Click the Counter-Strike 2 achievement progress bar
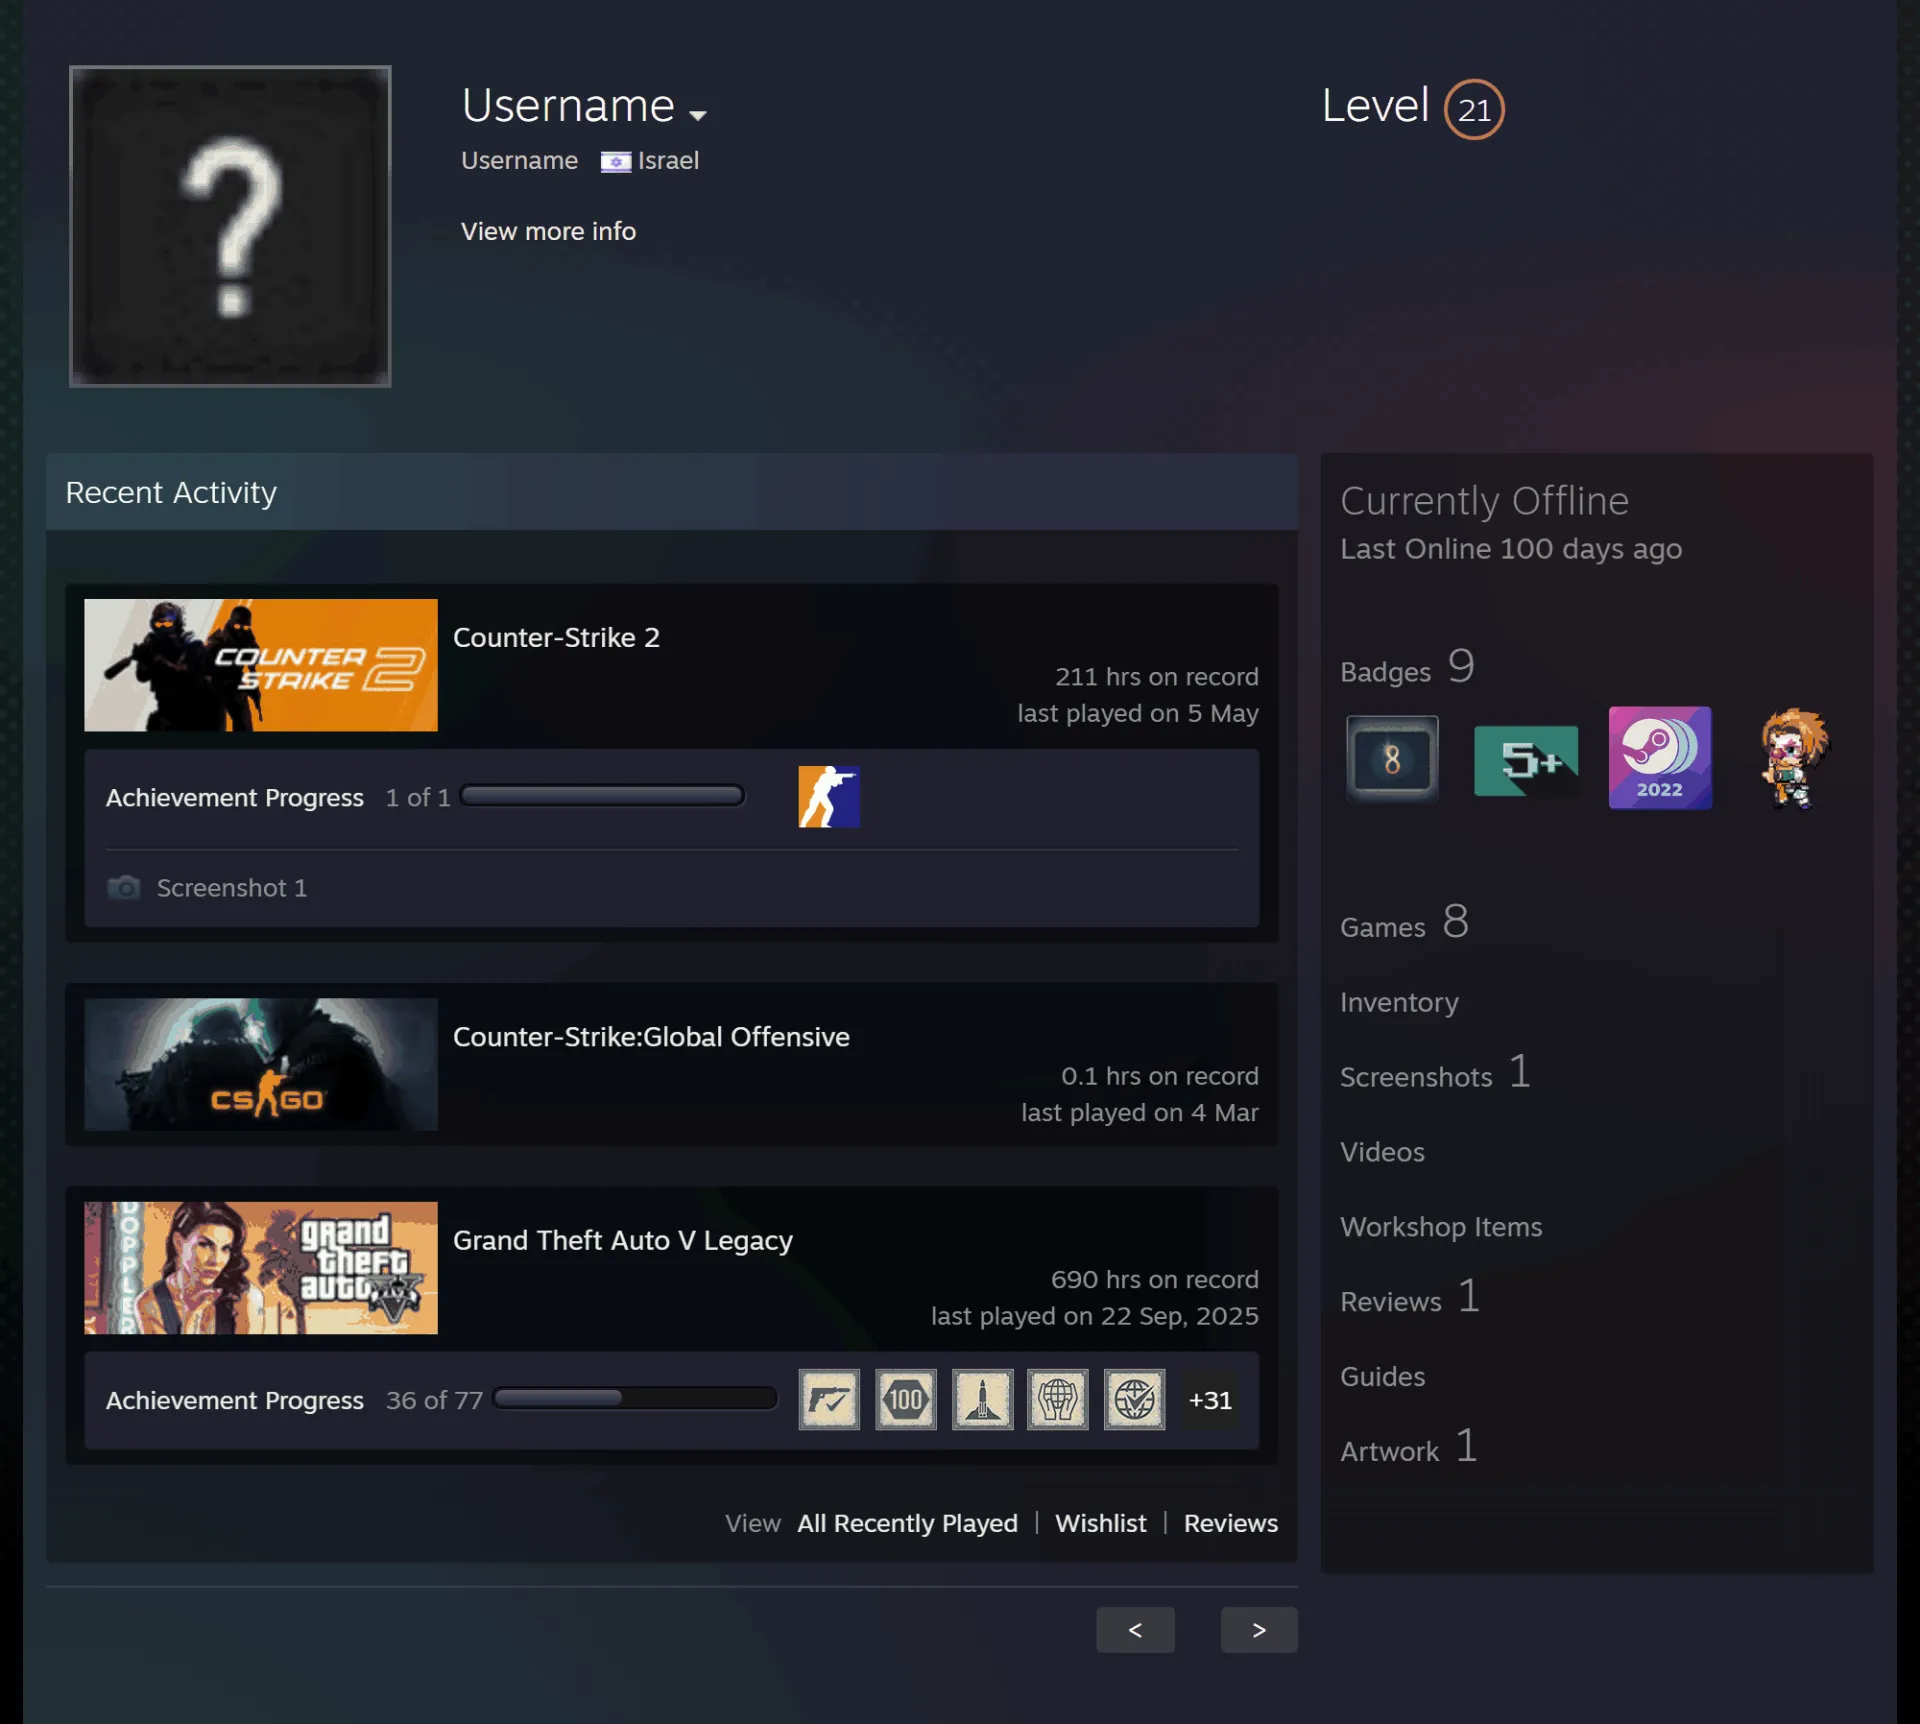1920x1724 pixels. [602, 796]
